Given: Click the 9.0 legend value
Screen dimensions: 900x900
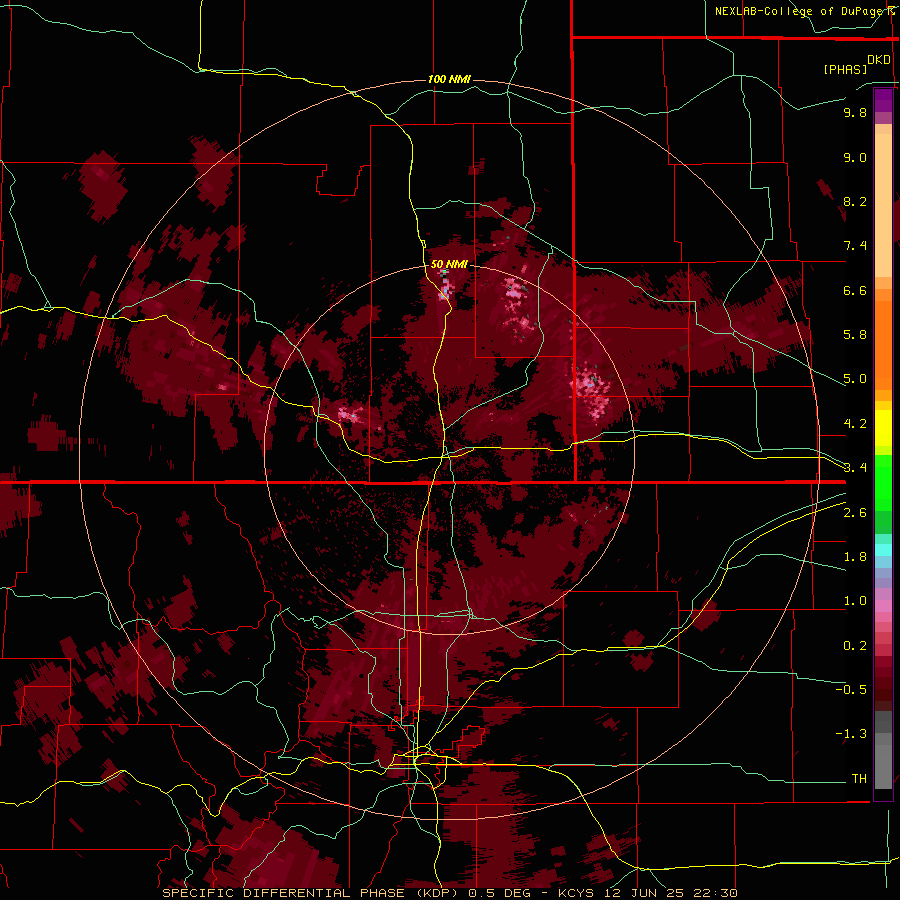Looking at the screenshot, I should click(855, 157).
